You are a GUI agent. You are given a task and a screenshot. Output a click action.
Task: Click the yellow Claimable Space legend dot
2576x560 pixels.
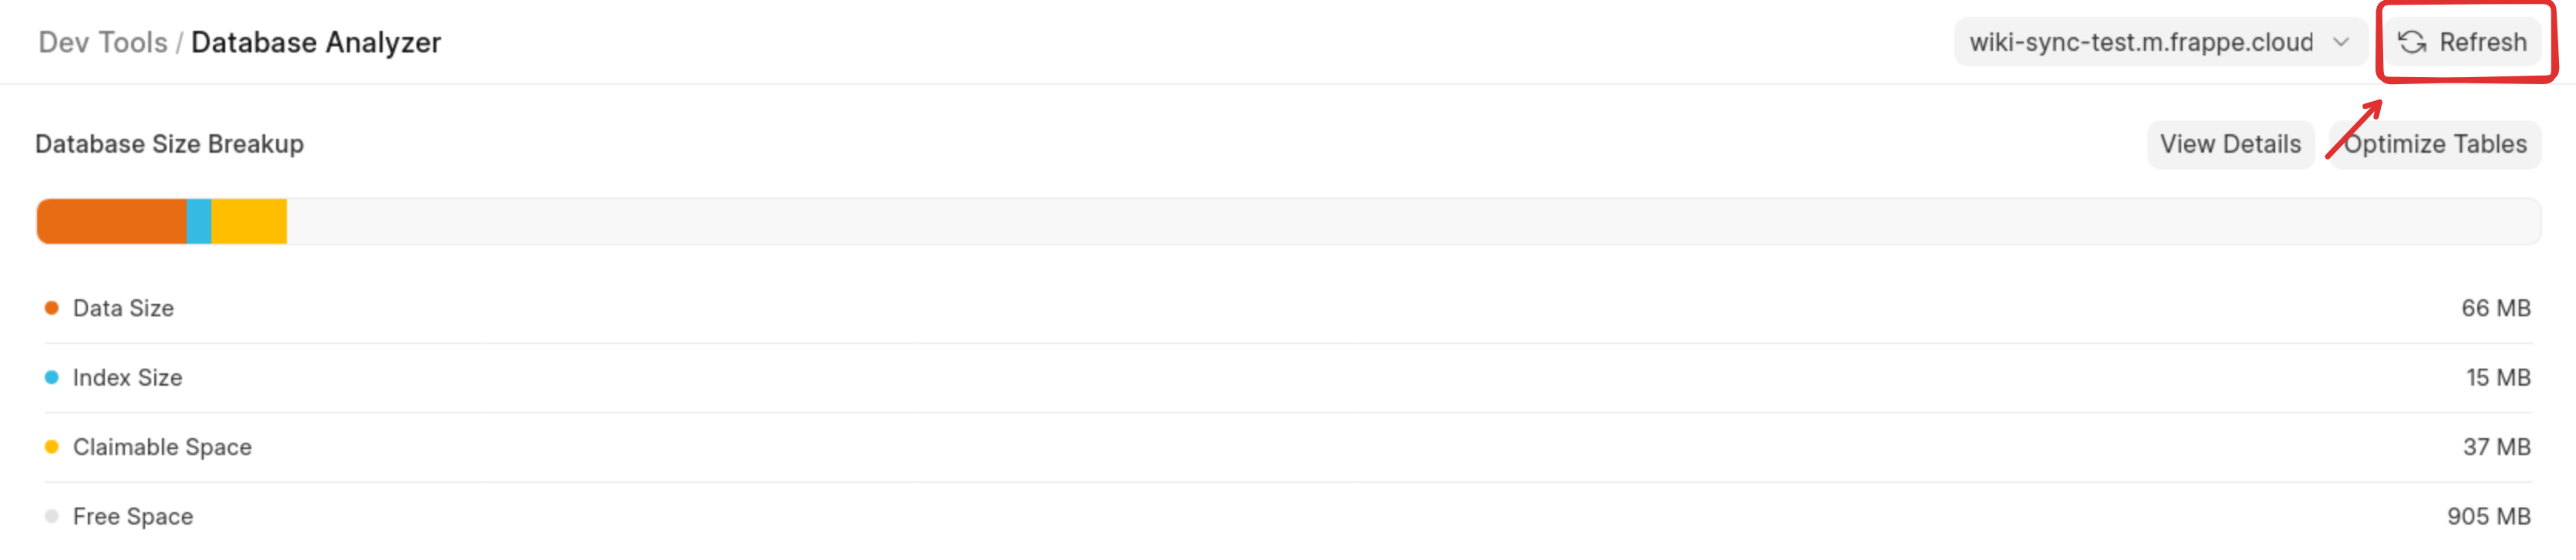click(52, 447)
